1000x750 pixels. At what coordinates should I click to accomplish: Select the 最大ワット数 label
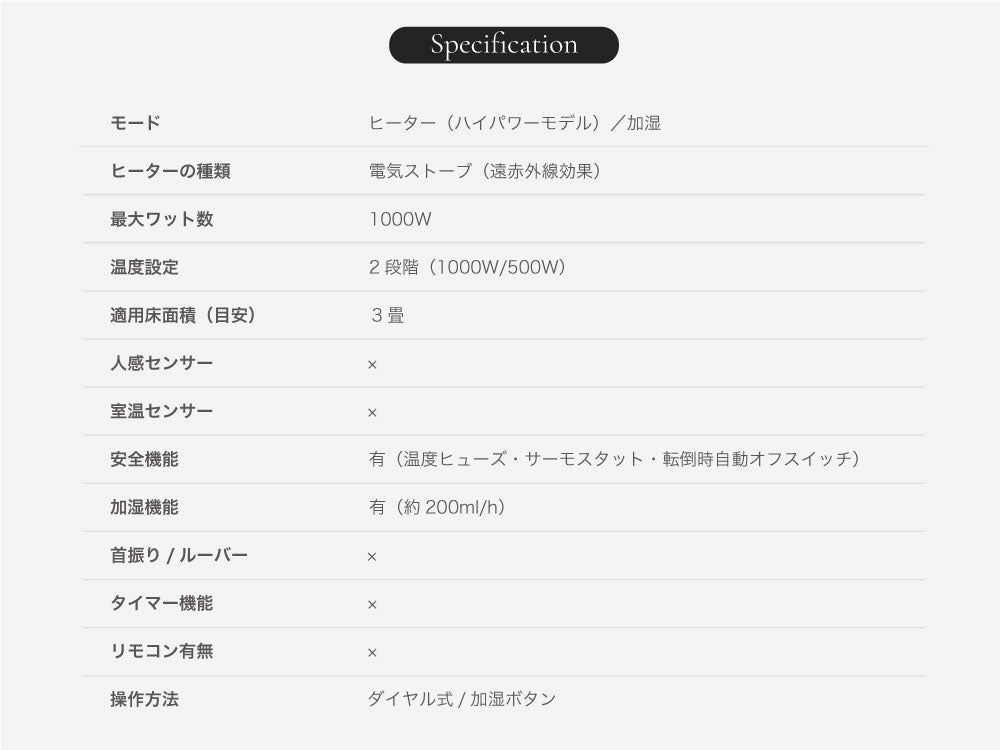click(161, 219)
